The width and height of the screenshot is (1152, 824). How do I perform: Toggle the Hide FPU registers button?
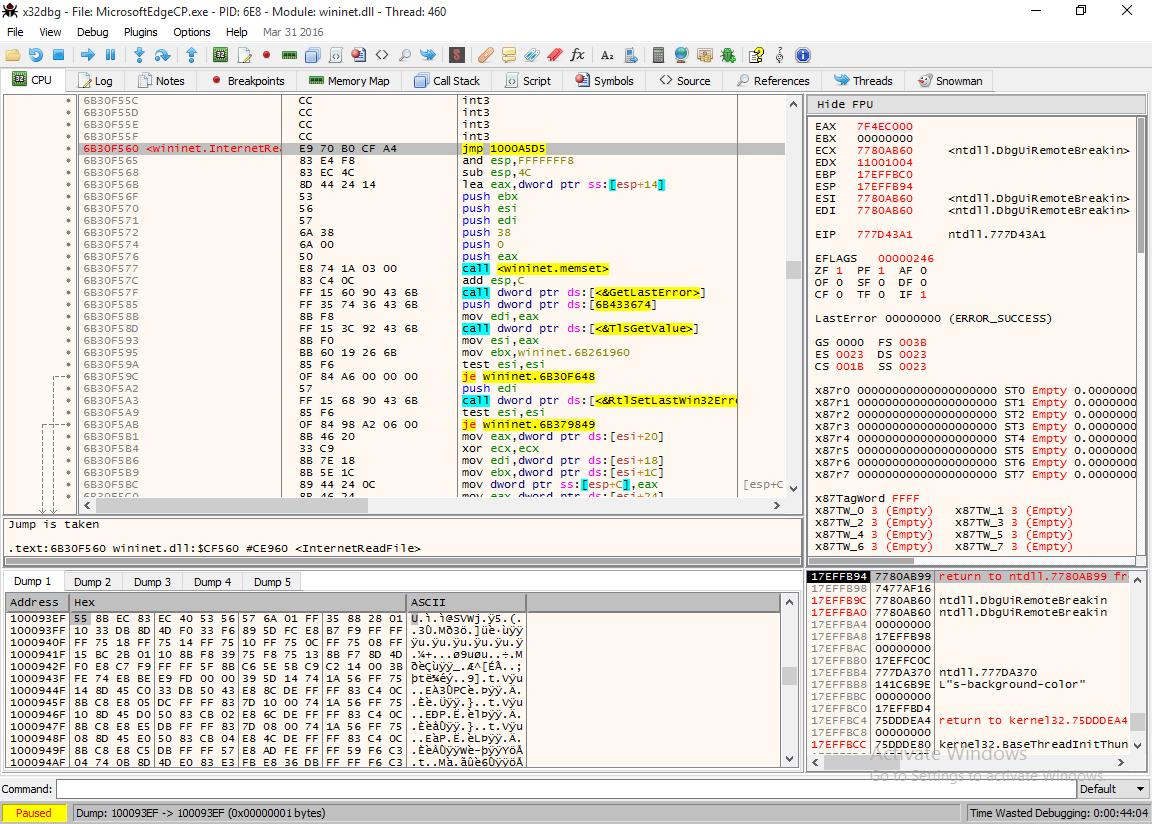coord(845,104)
